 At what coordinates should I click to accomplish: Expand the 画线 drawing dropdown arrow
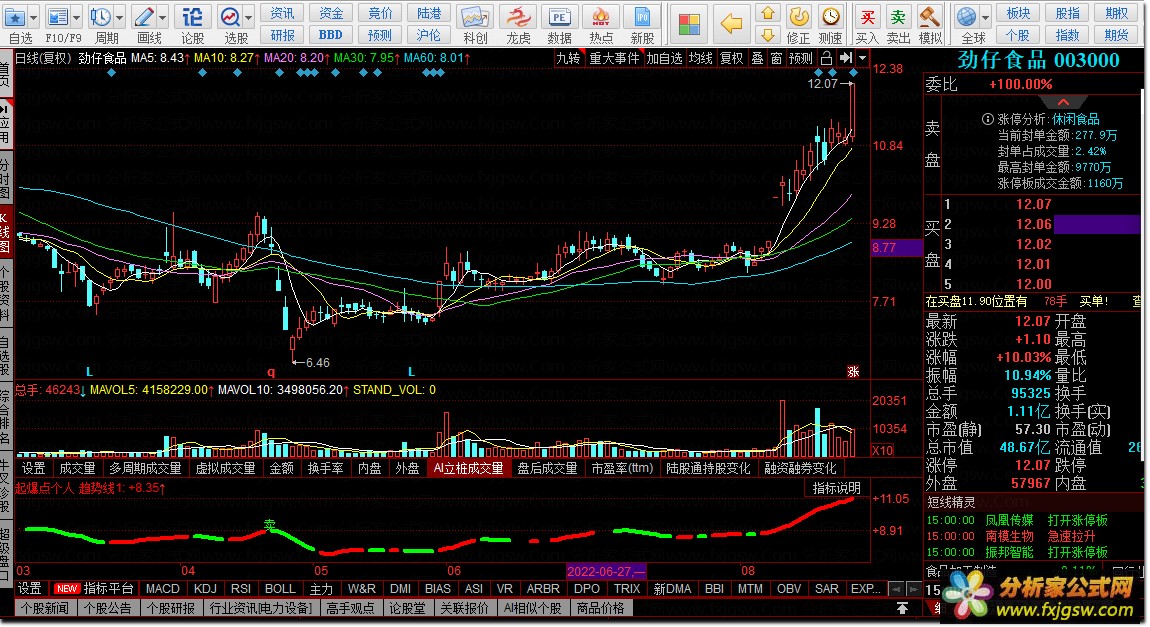[x=162, y=18]
